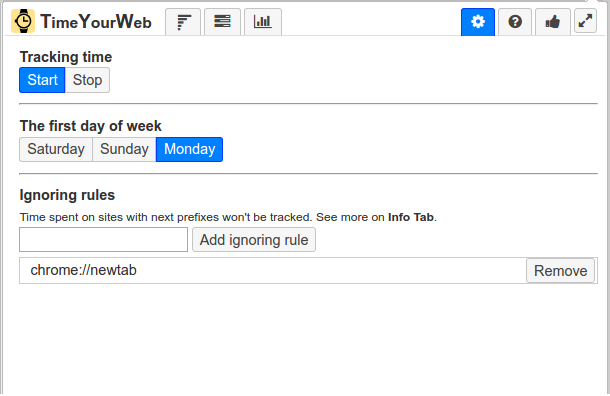610x396 pixels.
Task: Disable tracking with the Stop toggle
Action: [87, 80]
